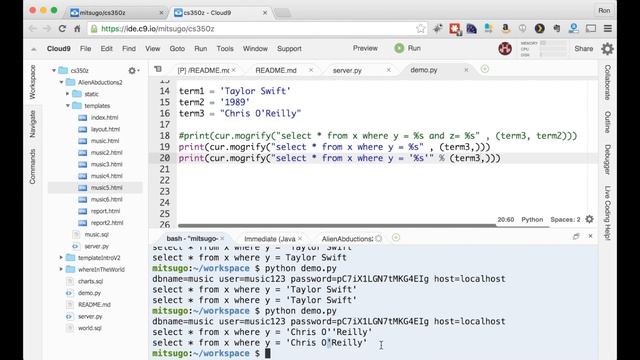Click the Amazon extension icon
The width and height of the screenshot is (640, 360).
point(505,28)
